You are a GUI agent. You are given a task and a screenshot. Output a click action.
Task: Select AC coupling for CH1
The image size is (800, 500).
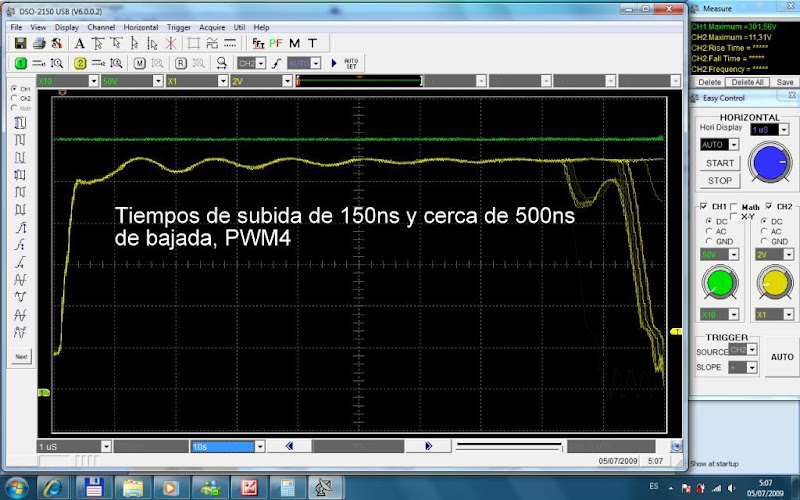click(709, 232)
